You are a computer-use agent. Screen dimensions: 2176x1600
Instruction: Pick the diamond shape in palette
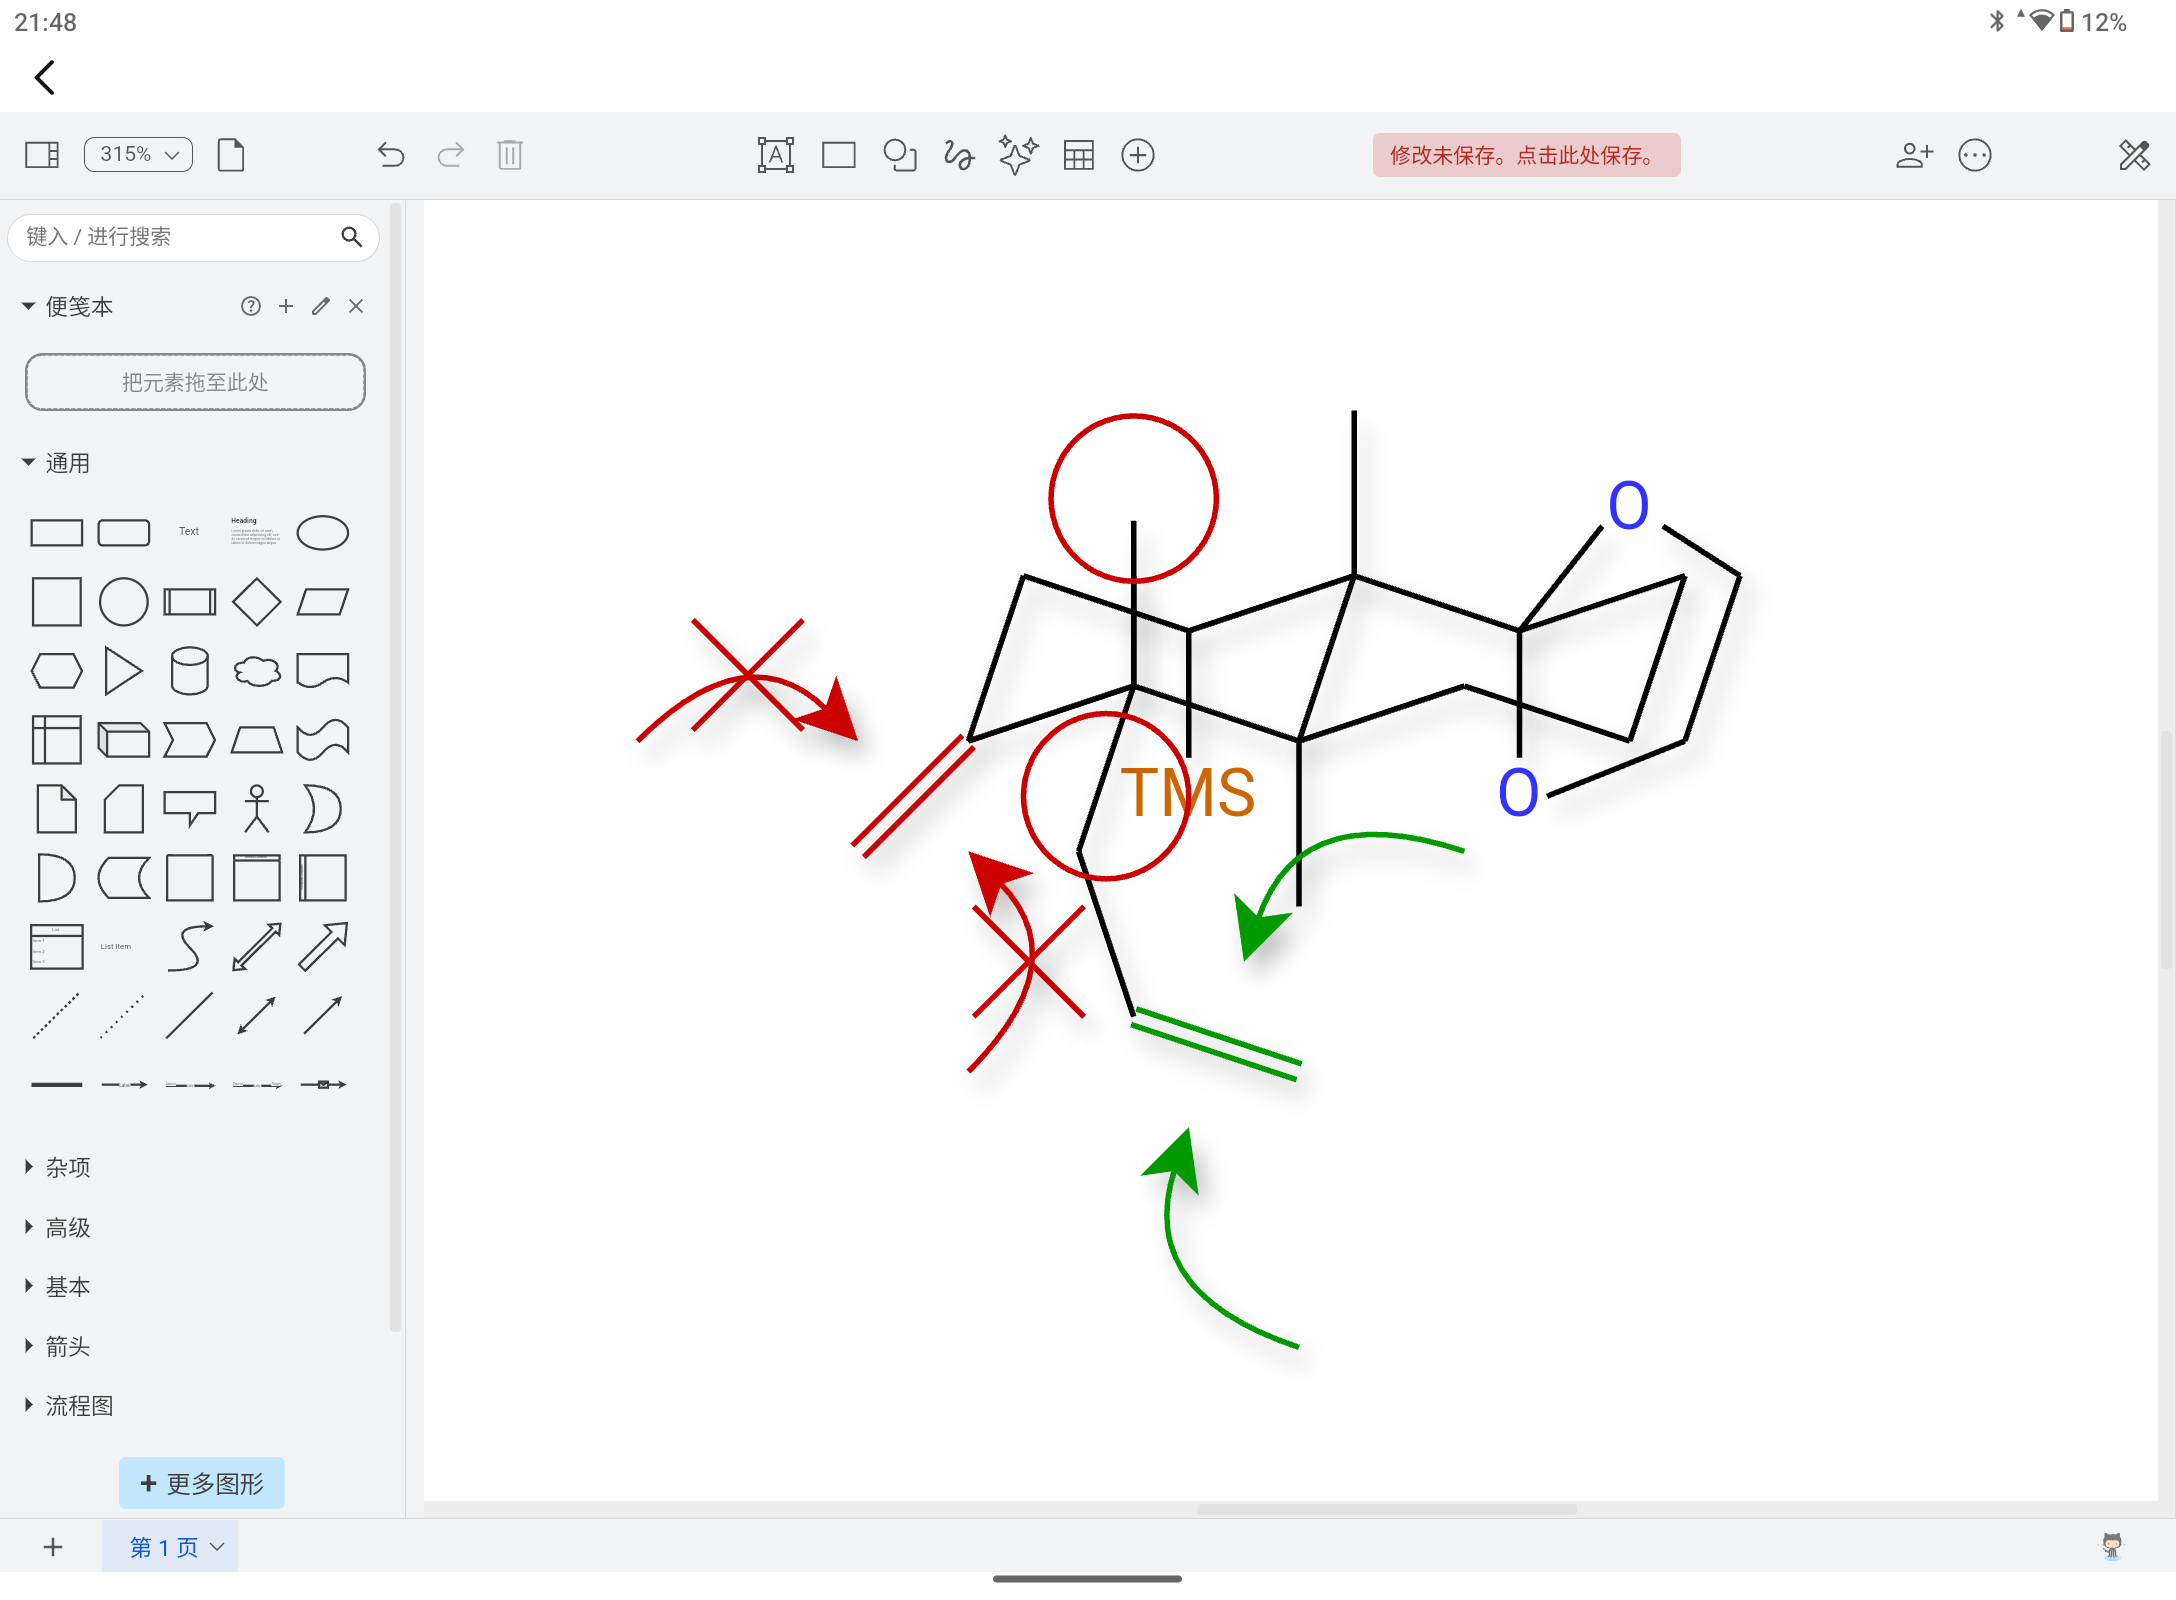[x=256, y=602]
